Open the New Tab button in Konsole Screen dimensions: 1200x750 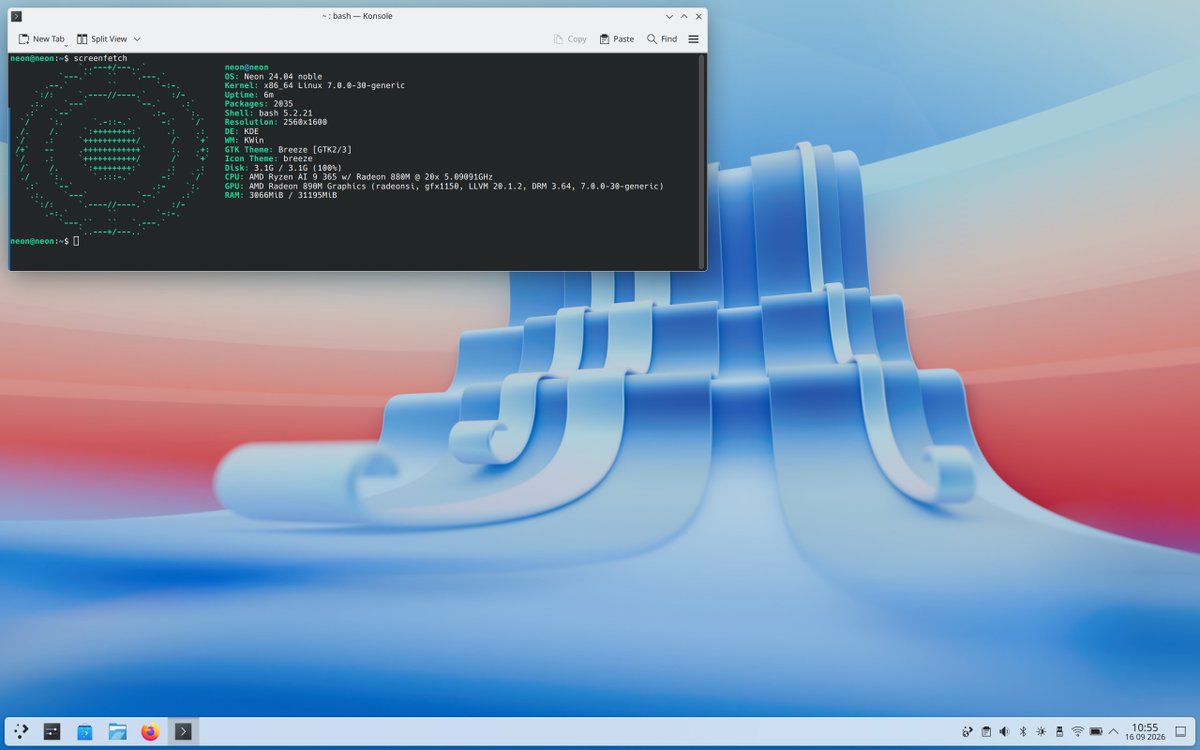tap(41, 39)
